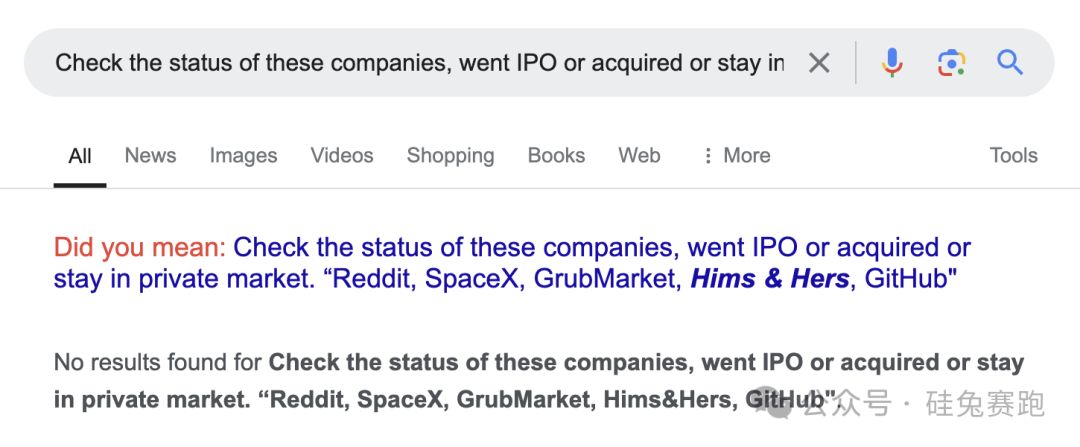Click the italic 'Hims & Hers' correction
The height and width of the screenshot is (447, 1080).
(771, 279)
